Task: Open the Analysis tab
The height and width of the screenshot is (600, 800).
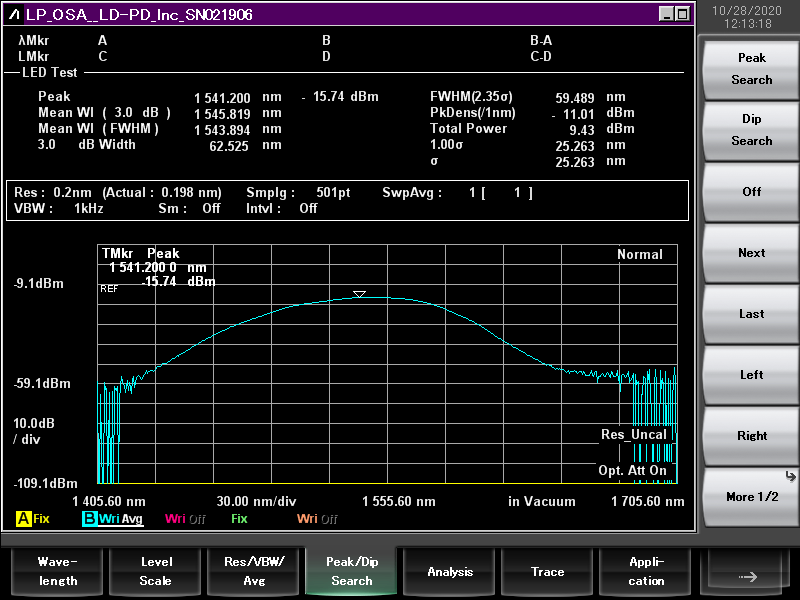Action: tap(450, 572)
